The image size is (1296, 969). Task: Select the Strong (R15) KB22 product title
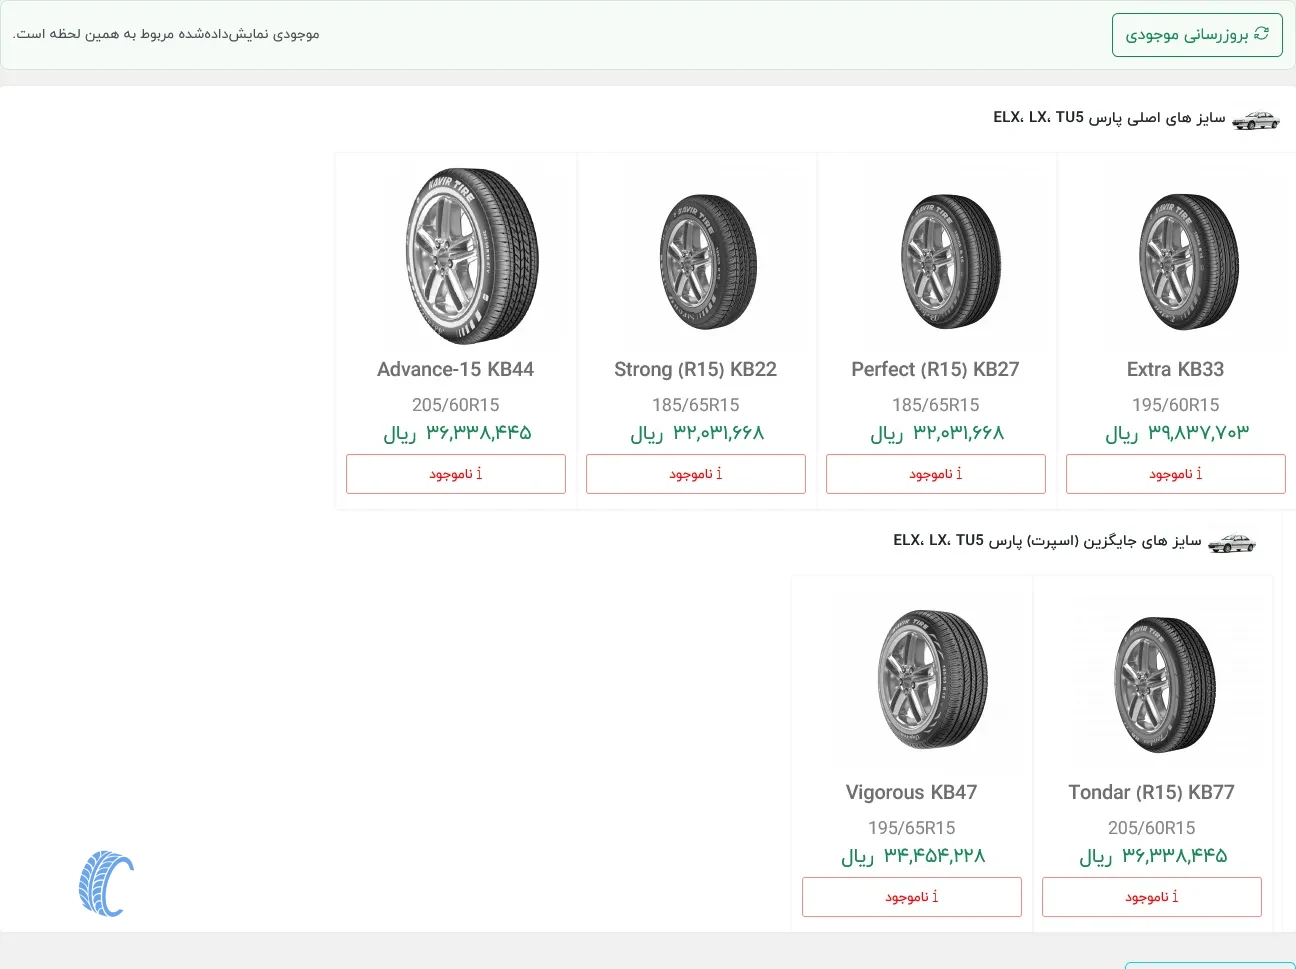coord(696,369)
